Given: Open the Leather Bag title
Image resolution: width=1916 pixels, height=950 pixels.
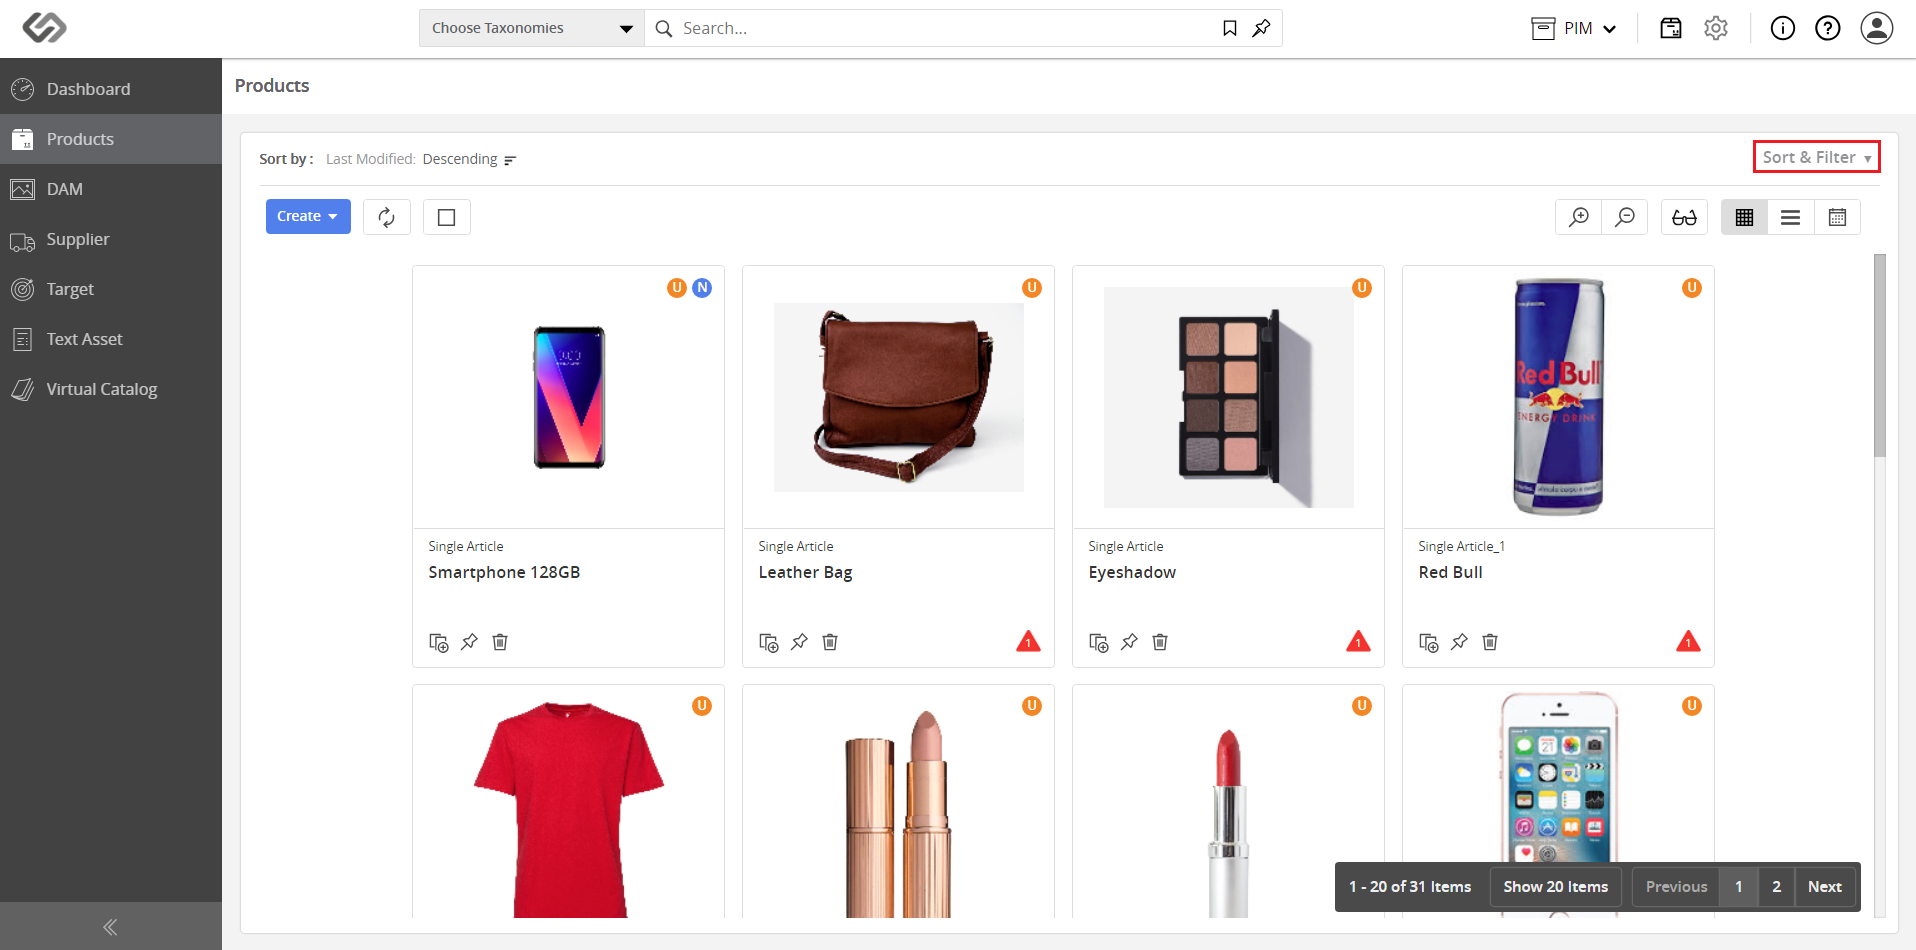Looking at the screenshot, I should tap(805, 573).
